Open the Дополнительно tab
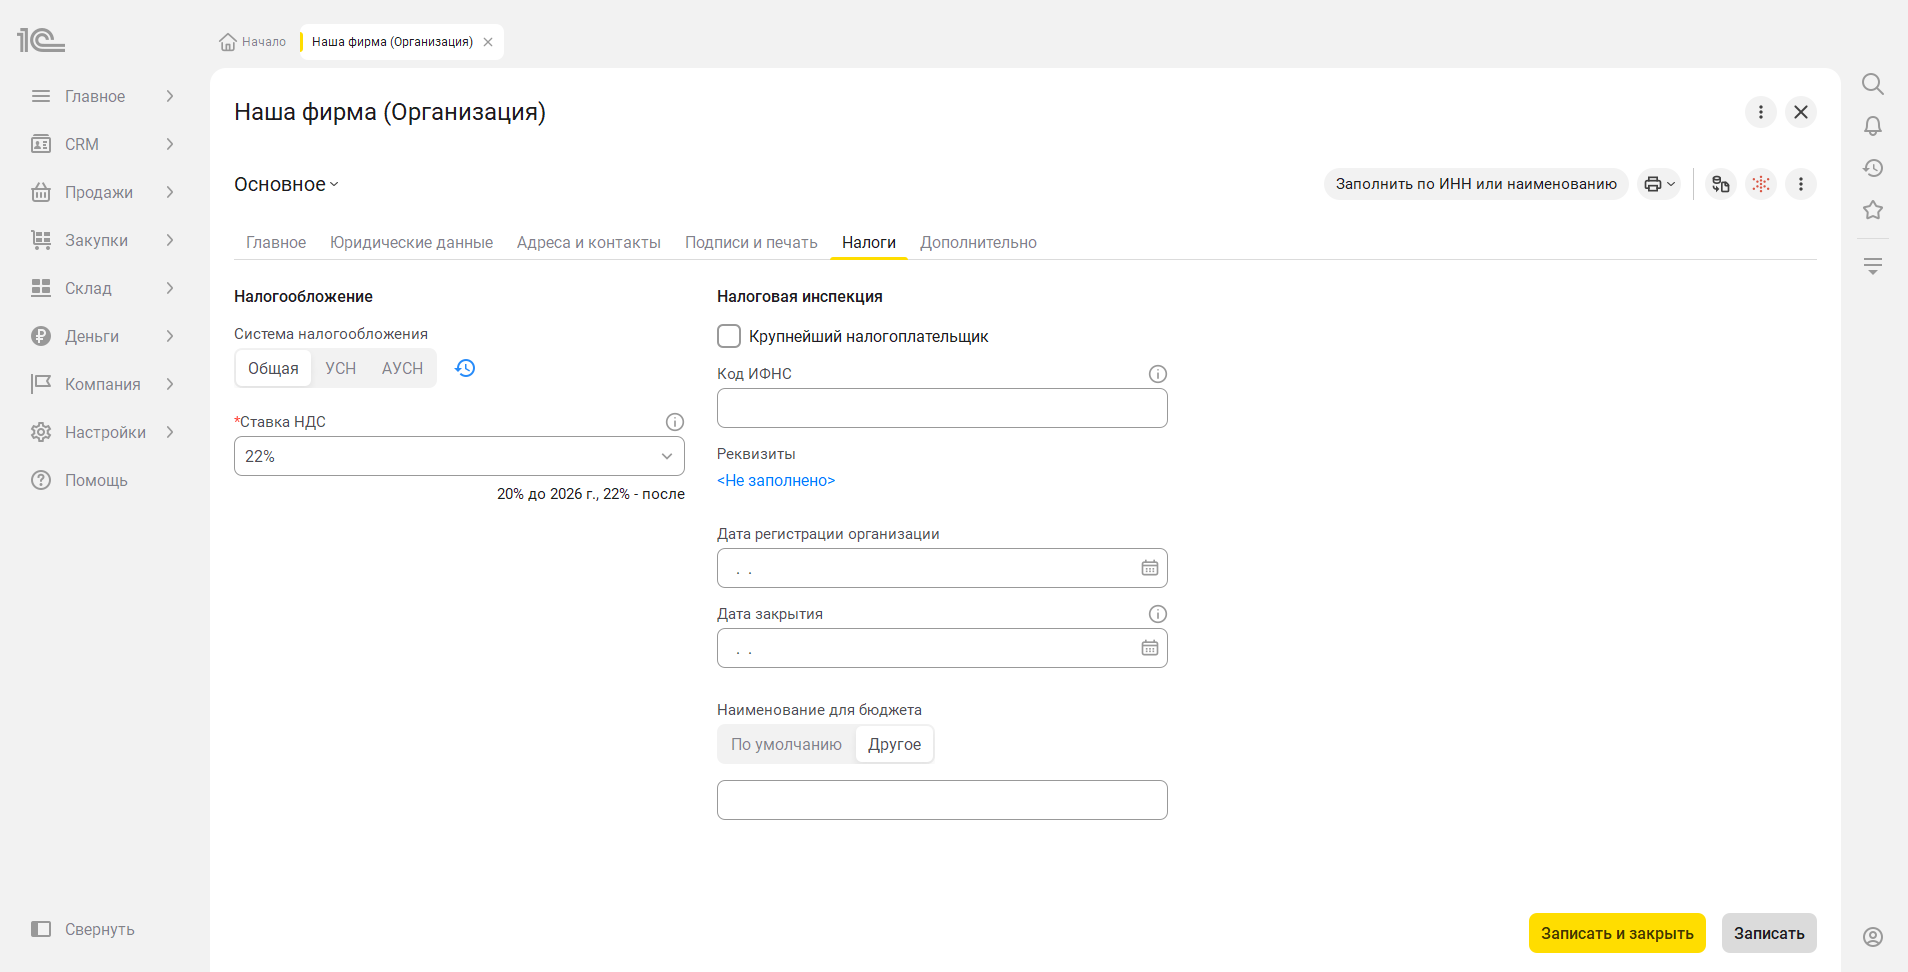 click(978, 242)
